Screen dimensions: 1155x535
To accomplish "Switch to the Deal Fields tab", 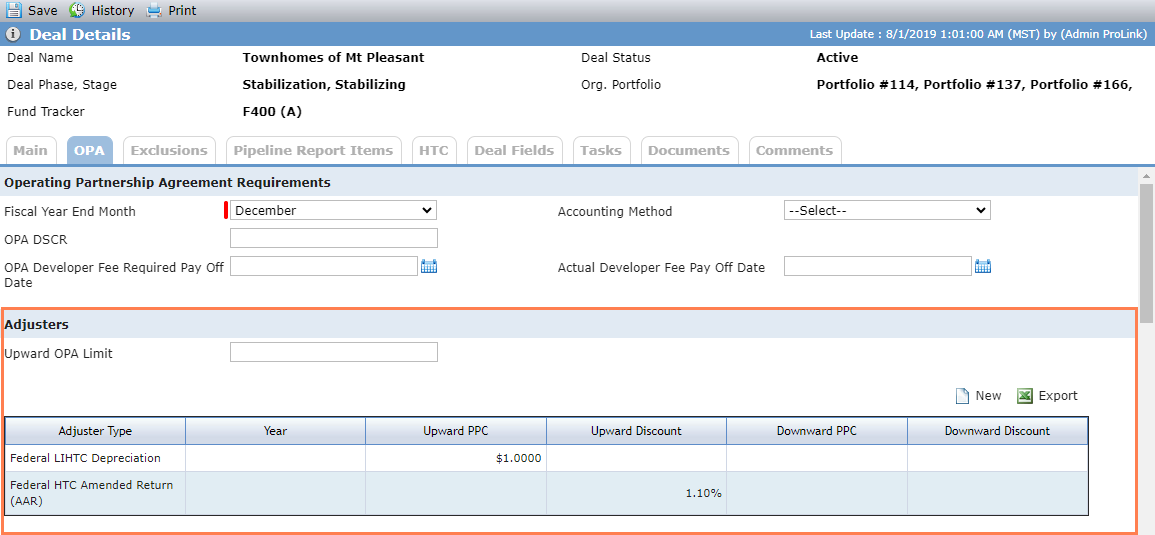I will 514,150.
